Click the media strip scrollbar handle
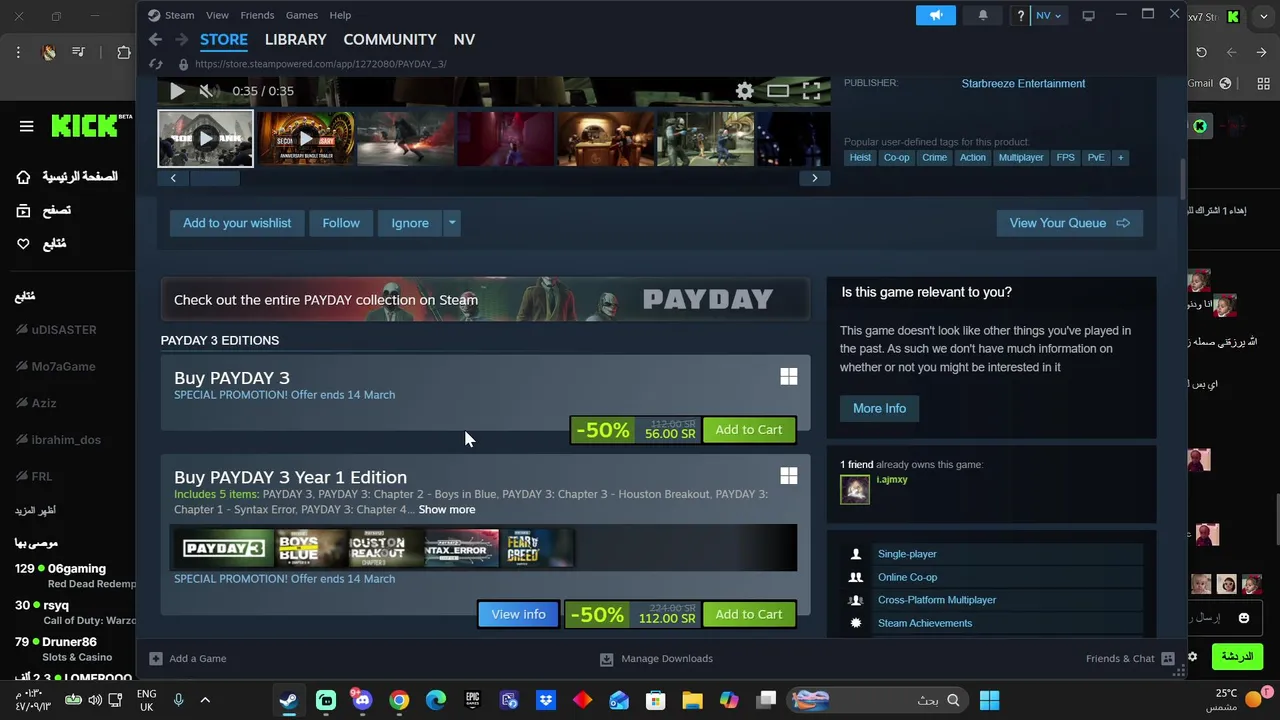 [x=215, y=178]
